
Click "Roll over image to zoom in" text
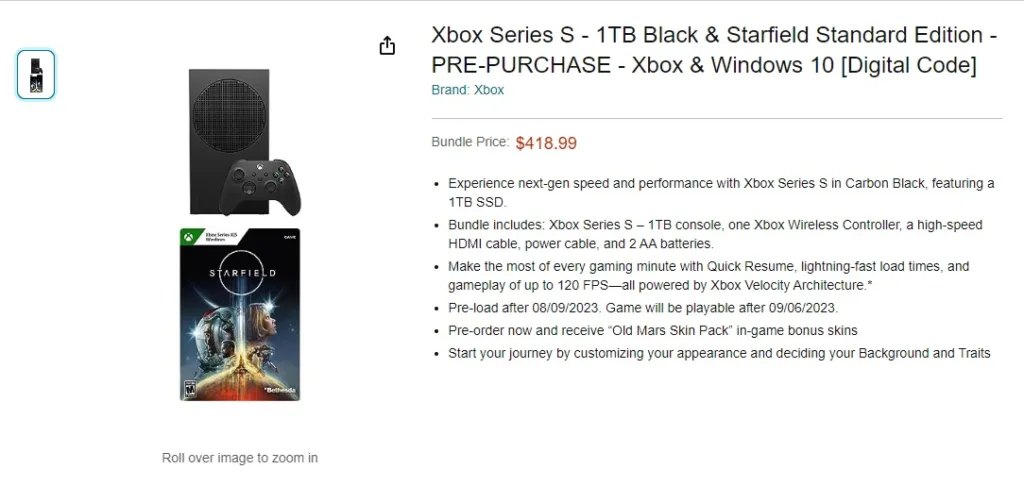pyautogui.click(x=240, y=458)
